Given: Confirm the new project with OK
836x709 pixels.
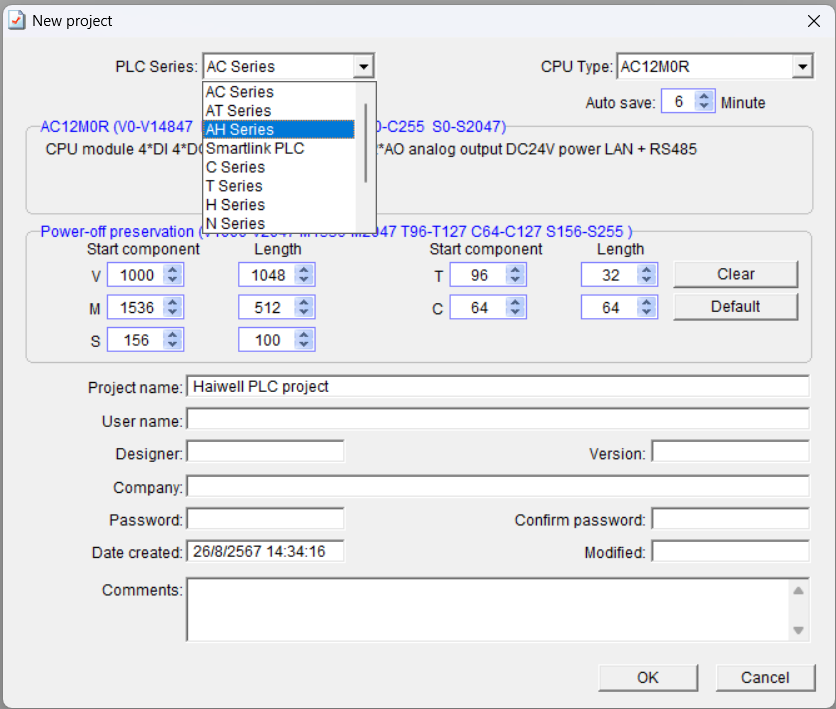Looking at the screenshot, I should (648, 677).
